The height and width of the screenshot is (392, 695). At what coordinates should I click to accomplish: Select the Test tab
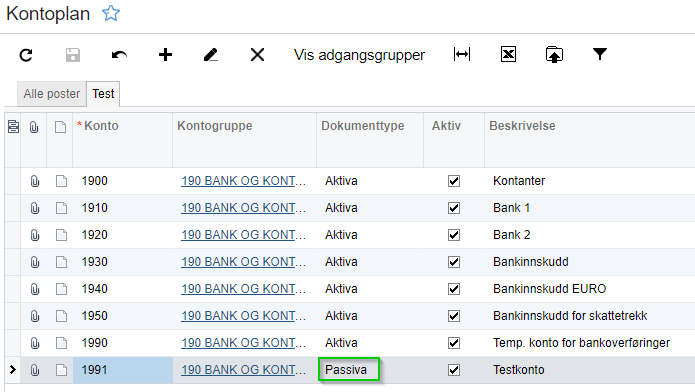[103, 94]
